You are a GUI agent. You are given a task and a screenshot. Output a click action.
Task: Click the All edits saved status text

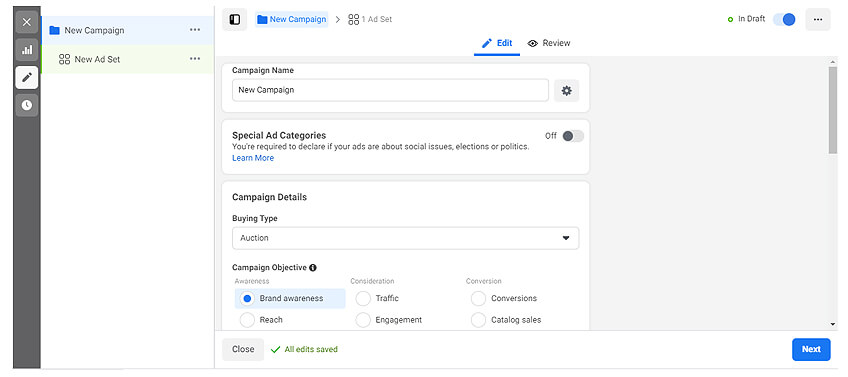point(311,349)
